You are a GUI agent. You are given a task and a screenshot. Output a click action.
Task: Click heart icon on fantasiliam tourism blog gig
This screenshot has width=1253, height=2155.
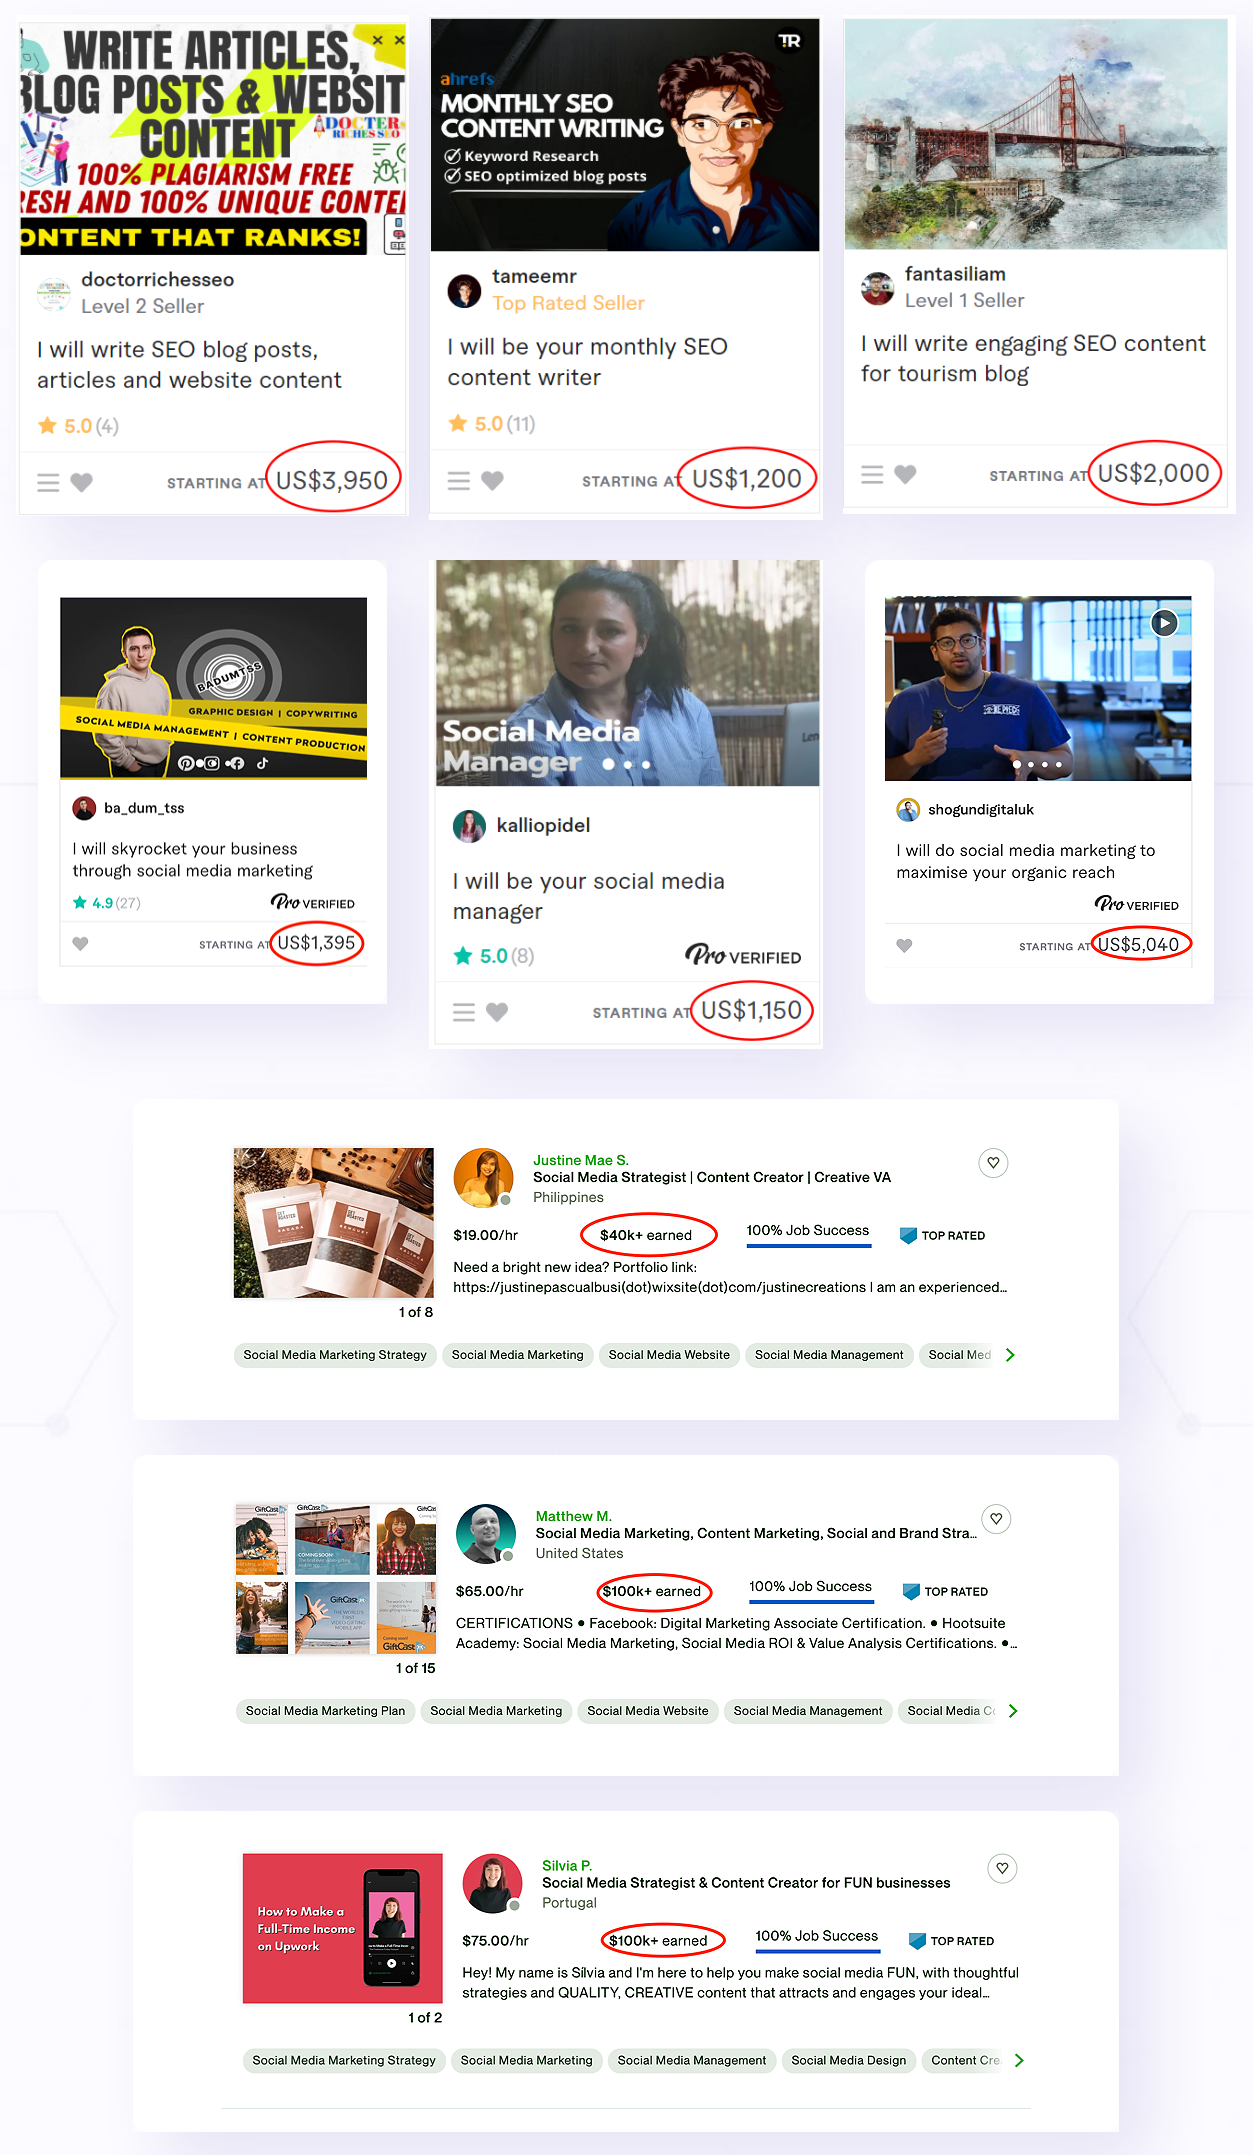[905, 475]
